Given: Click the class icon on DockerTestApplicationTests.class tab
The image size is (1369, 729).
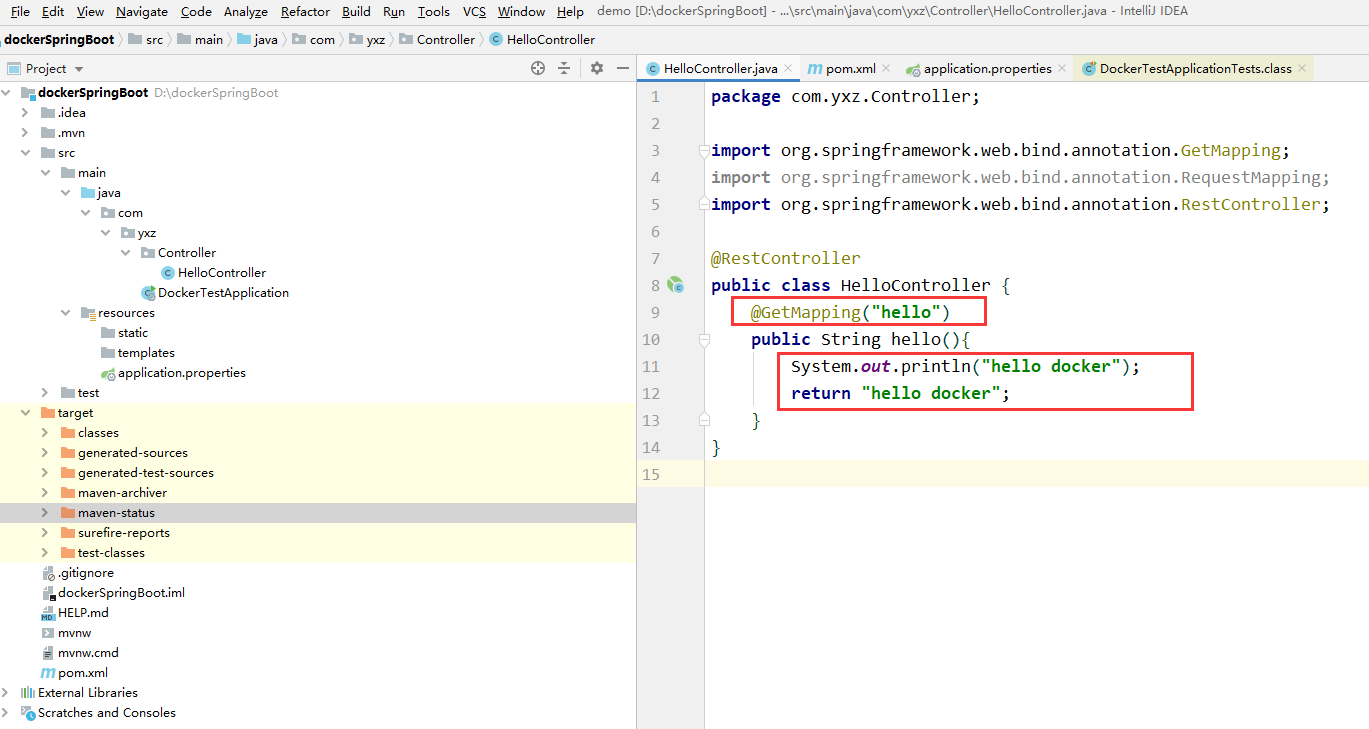Looking at the screenshot, I should [1088, 68].
